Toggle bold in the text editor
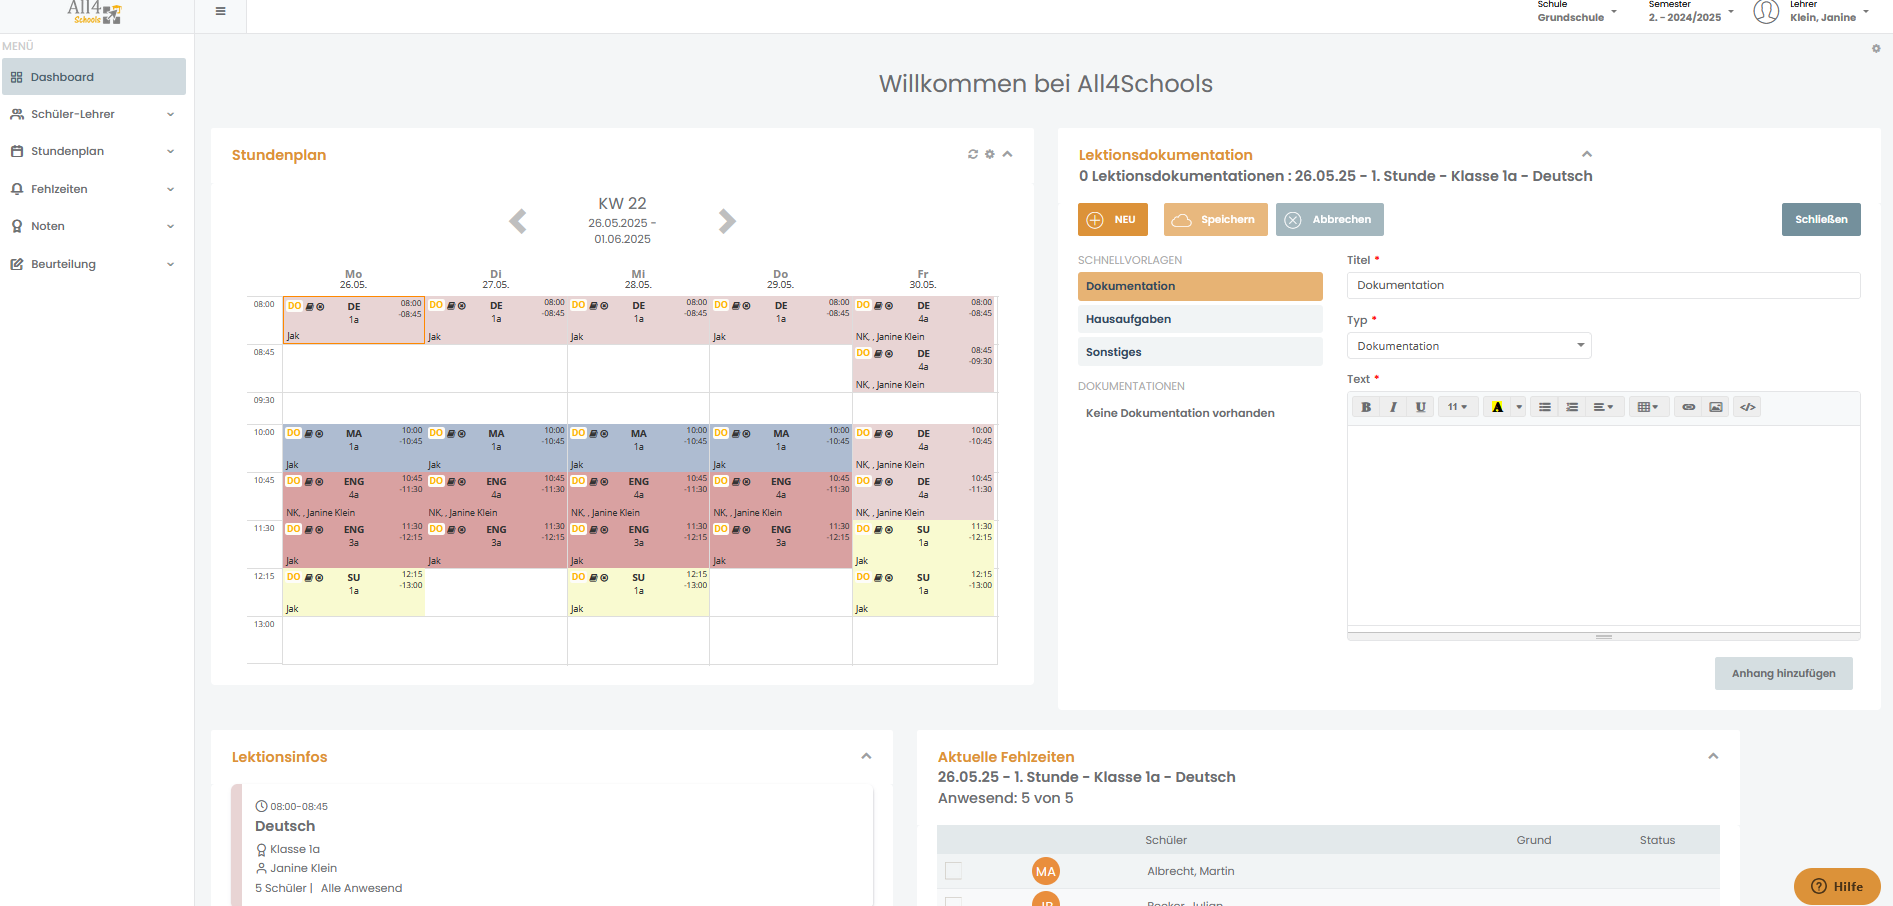 pyautogui.click(x=1366, y=407)
